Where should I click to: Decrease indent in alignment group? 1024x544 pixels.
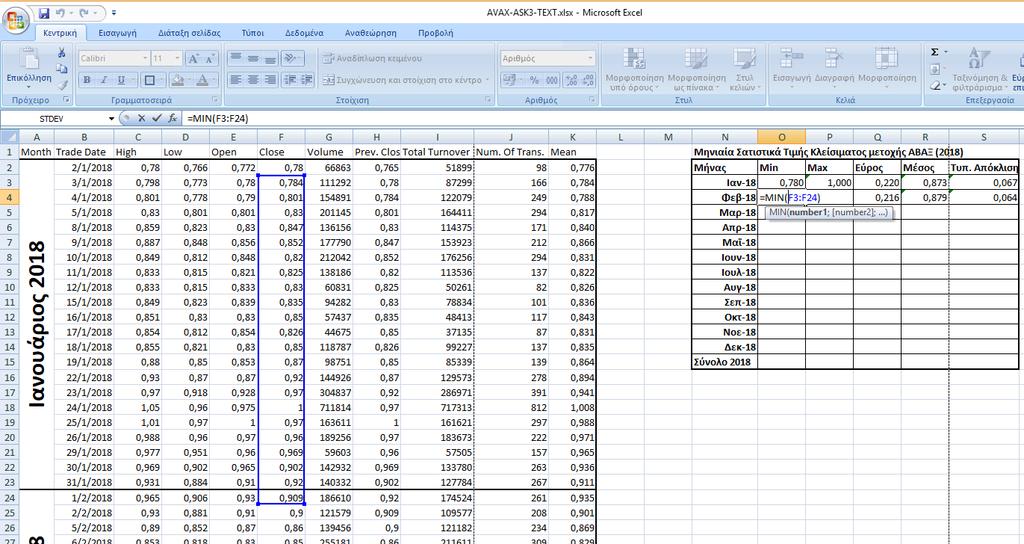[x=290, y=80]
